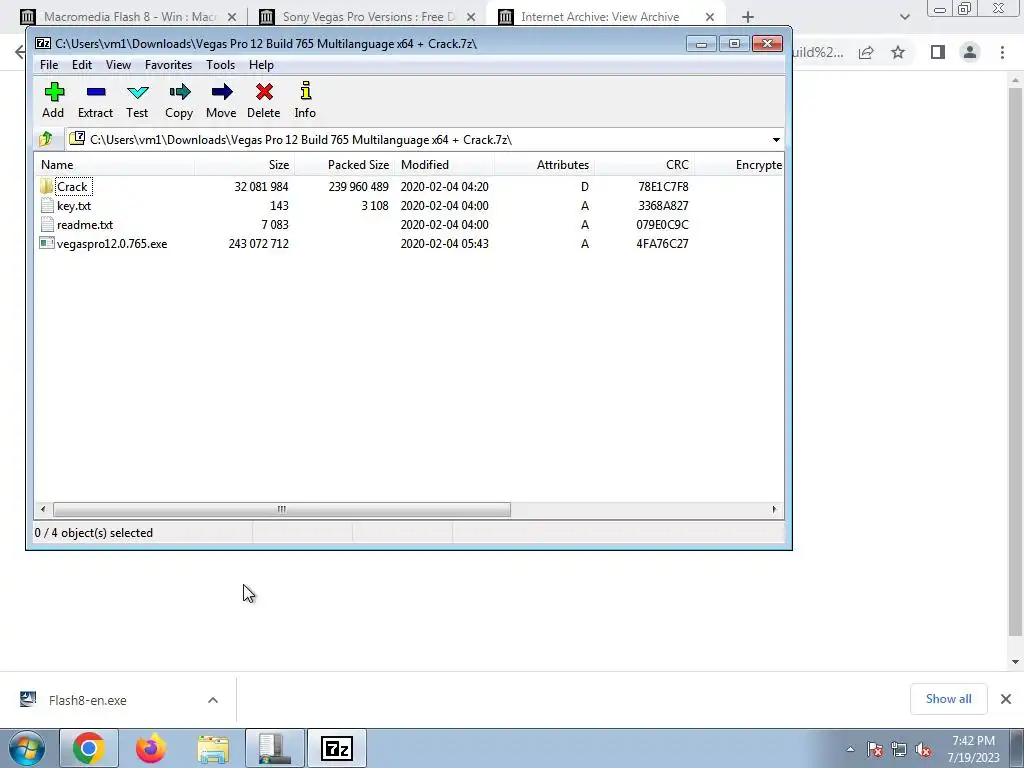Select the readme.txt file name
1024x768 pixels.
[85, 225]
